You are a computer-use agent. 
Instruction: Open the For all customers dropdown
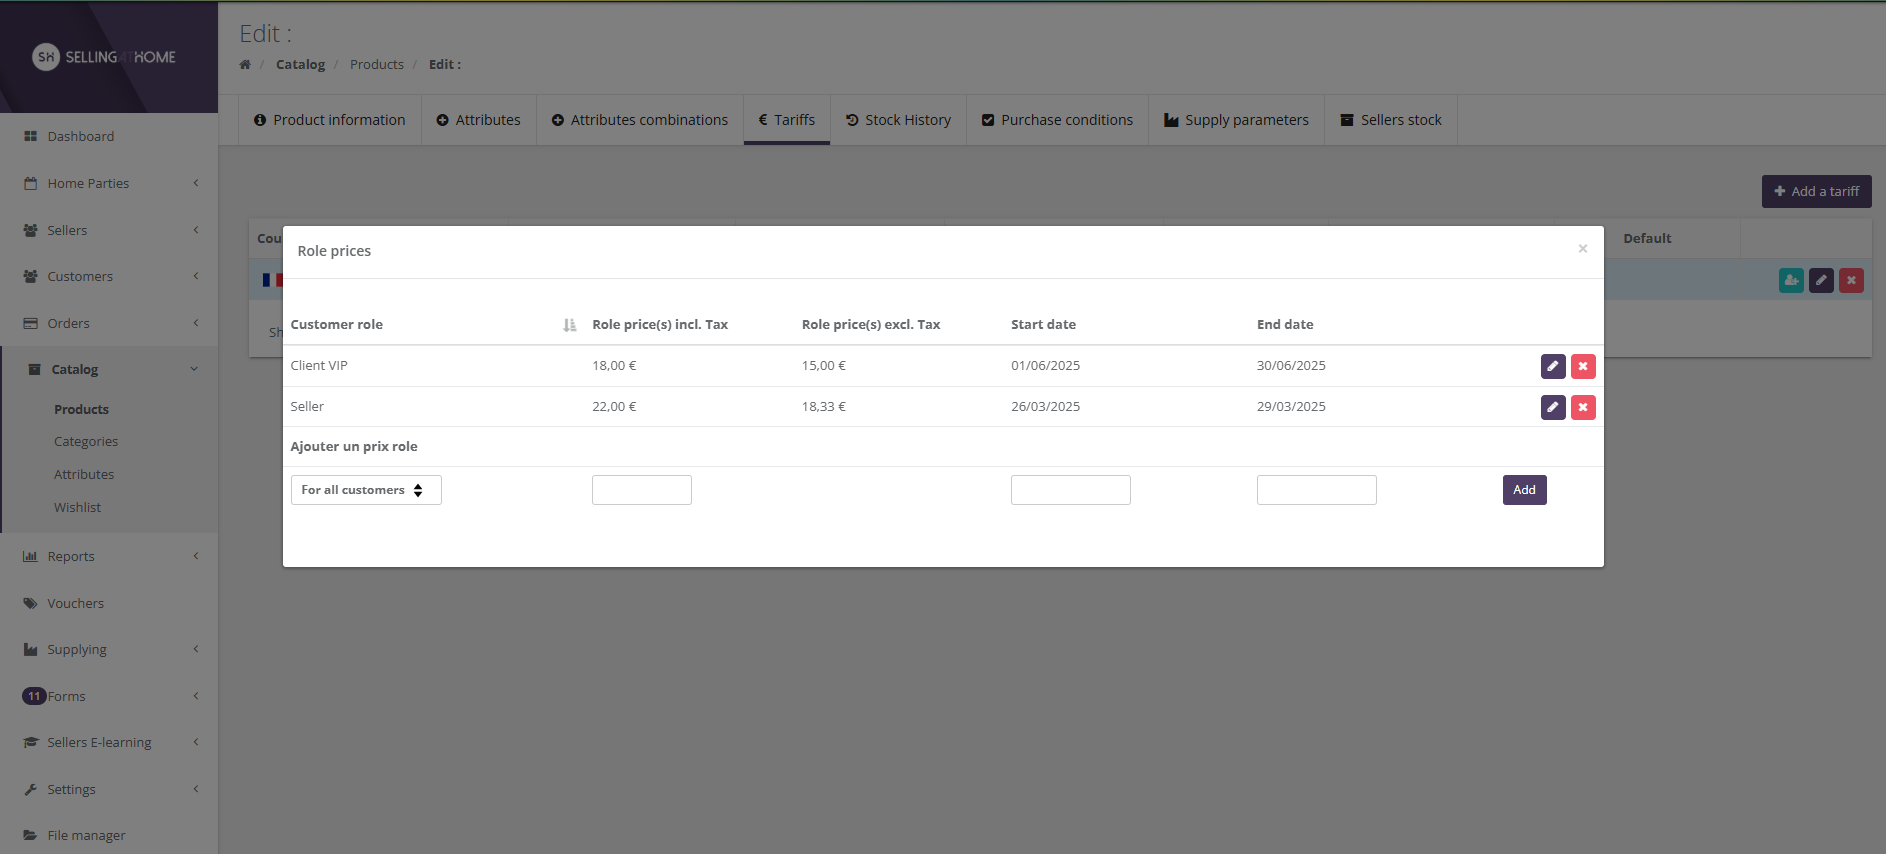click(x=365, y=490)
